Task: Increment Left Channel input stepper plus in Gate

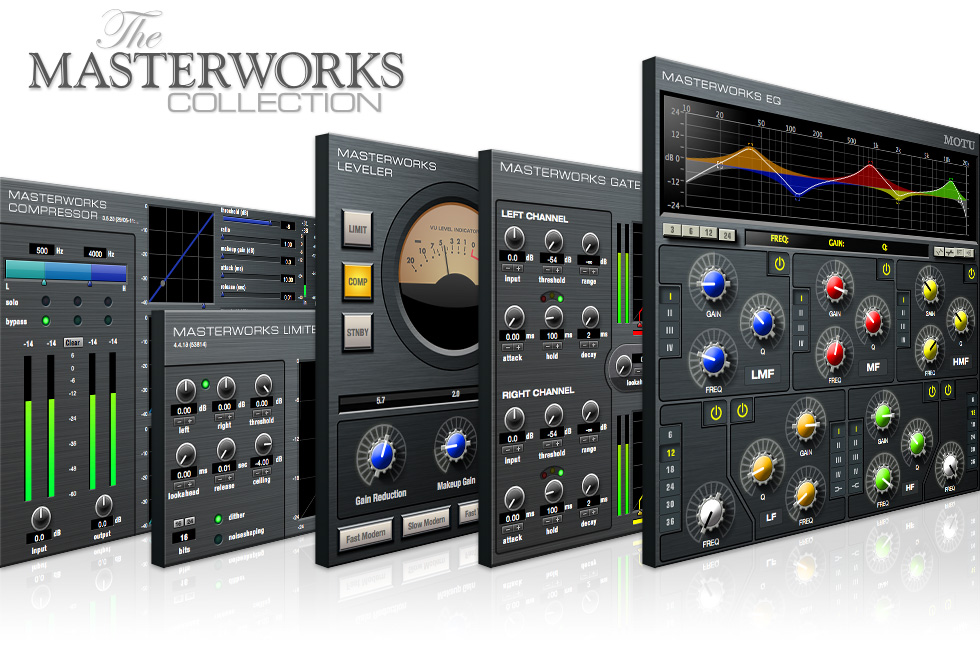Action: pos(518,269)
